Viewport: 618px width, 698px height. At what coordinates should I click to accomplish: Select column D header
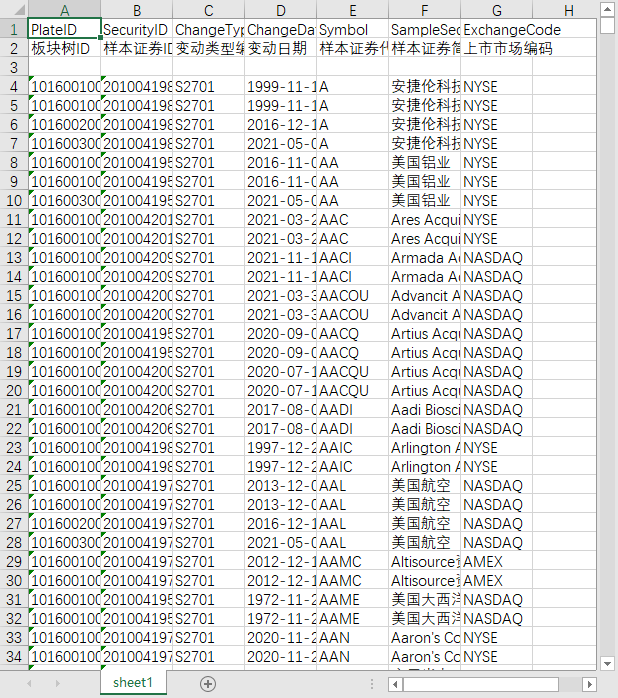click(x=281, y=10)
